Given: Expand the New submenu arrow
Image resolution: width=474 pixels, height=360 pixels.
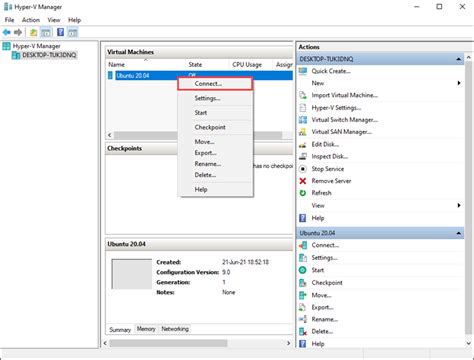Looking at the screenshot, I should tap(459, 83).
